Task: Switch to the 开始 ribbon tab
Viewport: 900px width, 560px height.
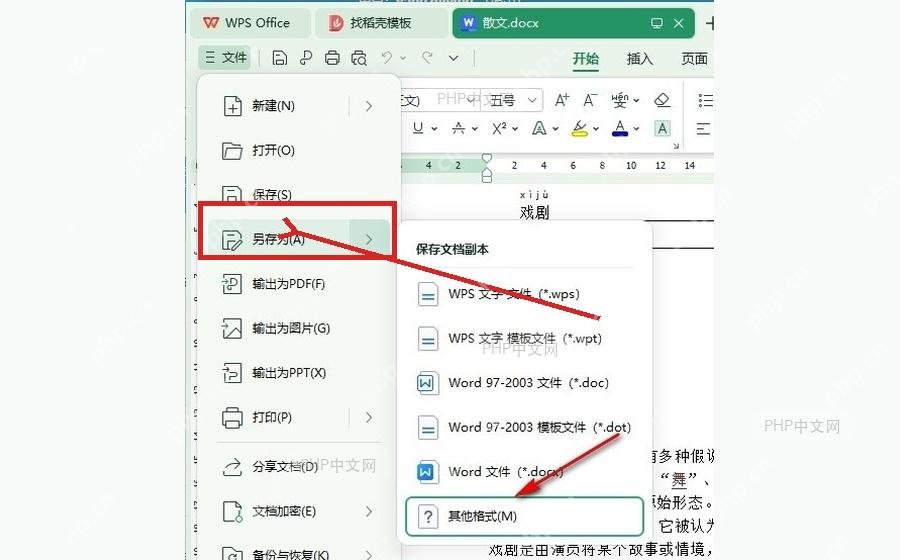Action: coord(585,59)
